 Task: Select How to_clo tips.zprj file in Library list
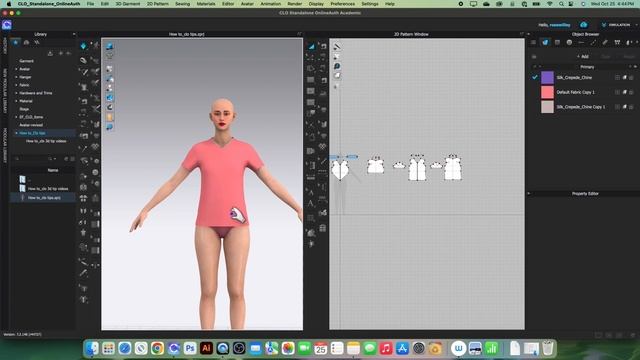click(44, 198)
